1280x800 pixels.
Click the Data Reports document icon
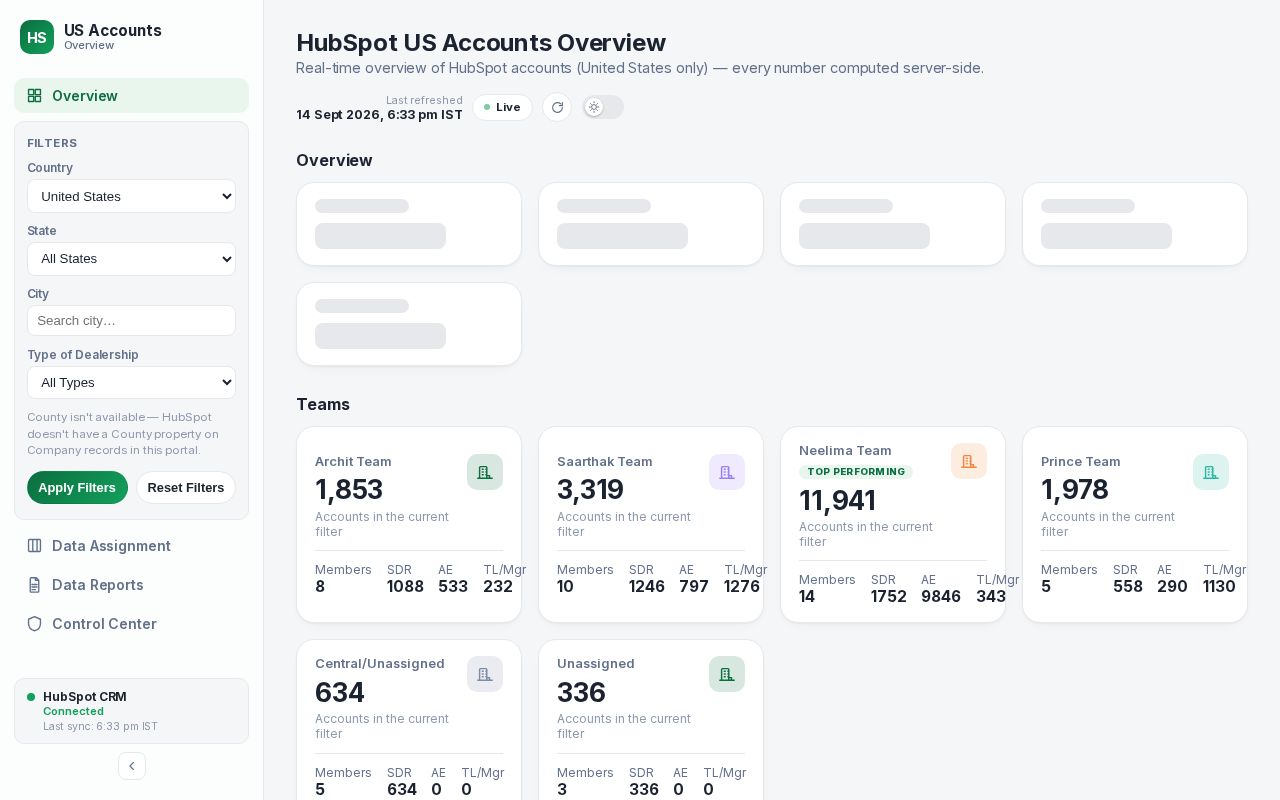(34, 585)
